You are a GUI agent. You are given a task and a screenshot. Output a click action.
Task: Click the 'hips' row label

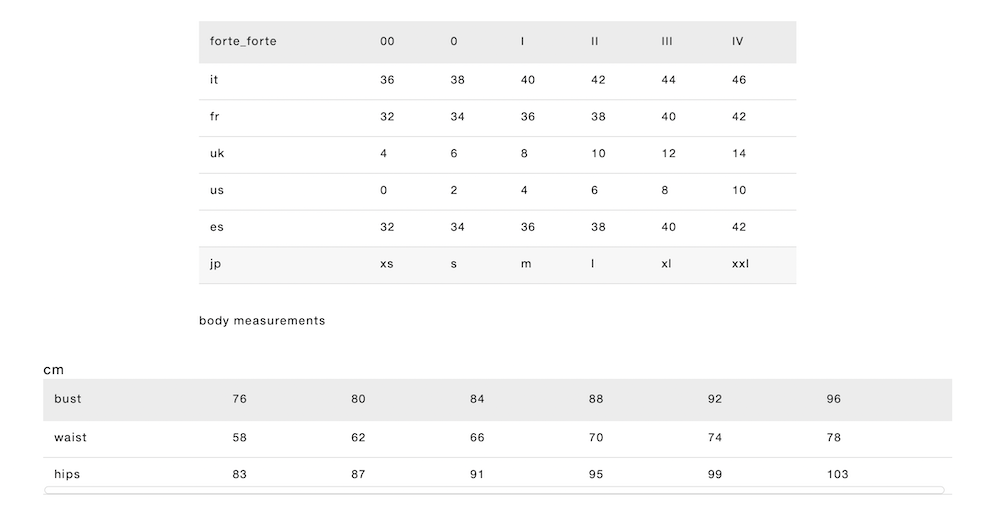[x=67, y=474]
